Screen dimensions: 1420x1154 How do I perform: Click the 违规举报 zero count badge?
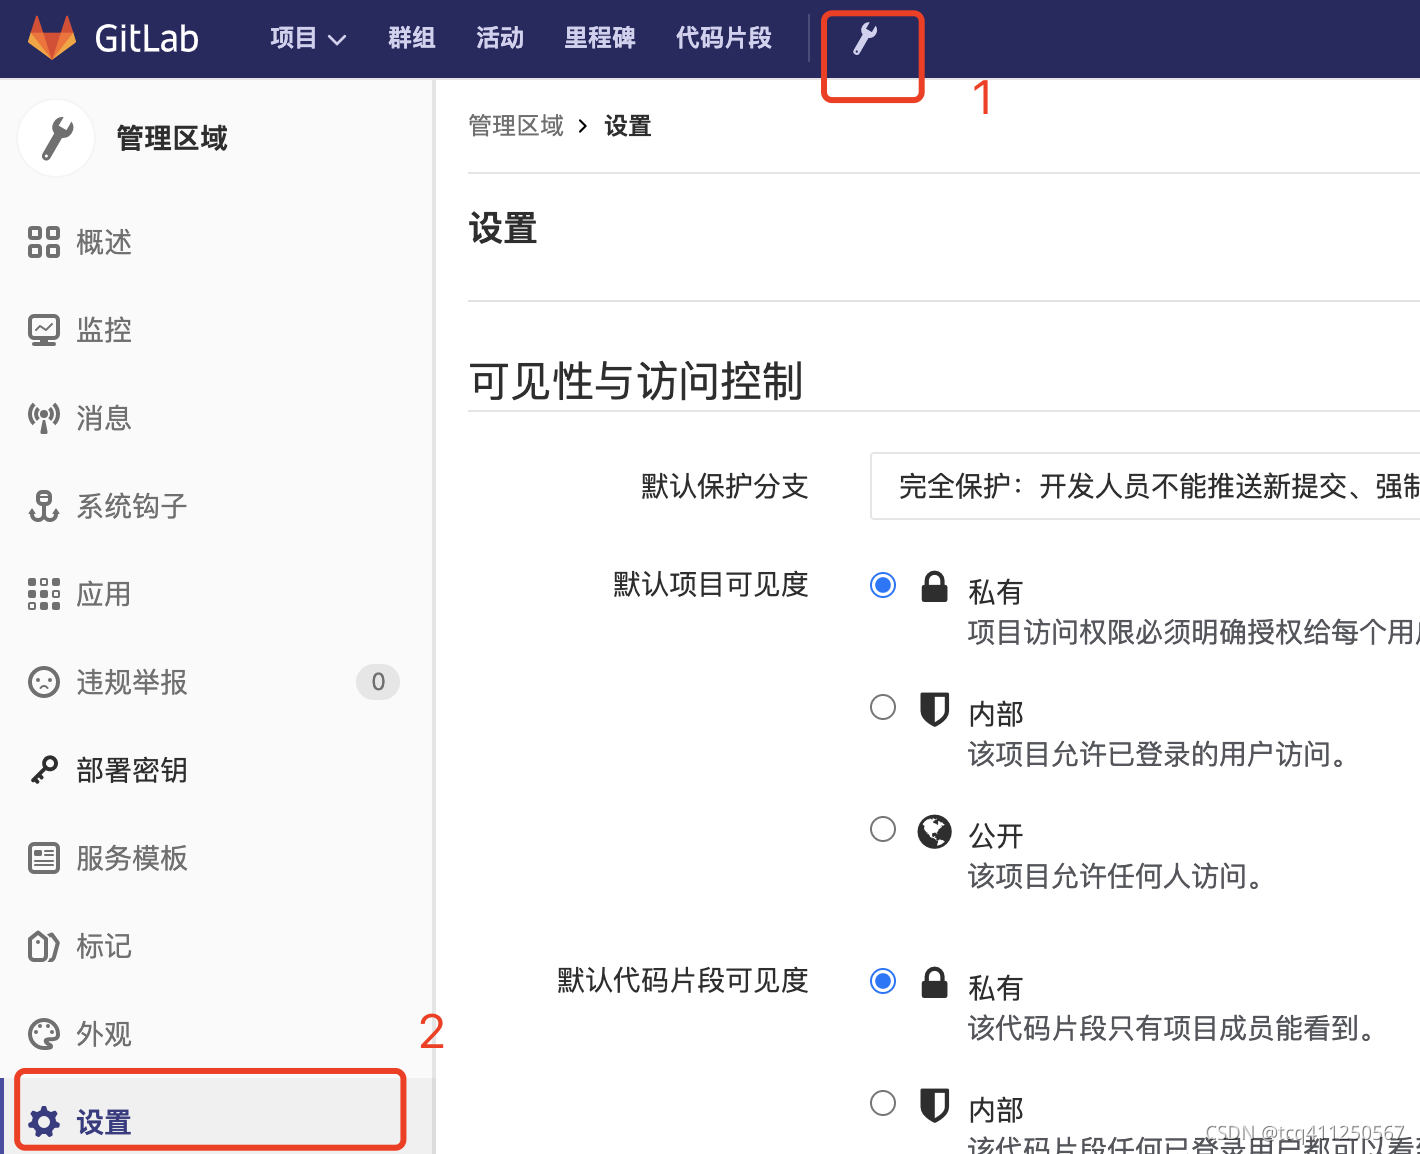click(x=378, y=682)
